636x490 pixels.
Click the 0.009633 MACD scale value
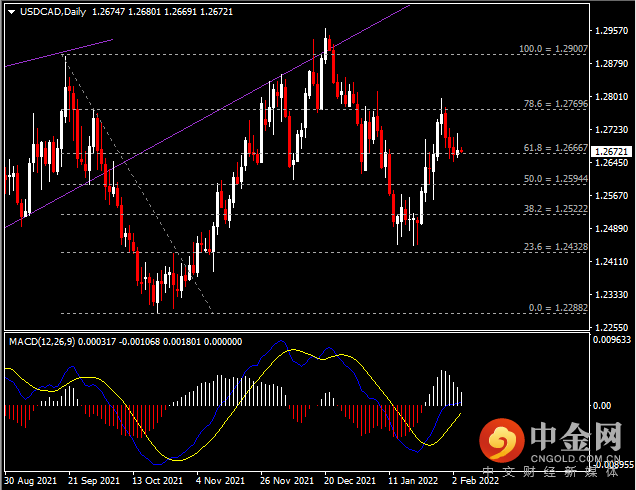click(x=612, y=340)
